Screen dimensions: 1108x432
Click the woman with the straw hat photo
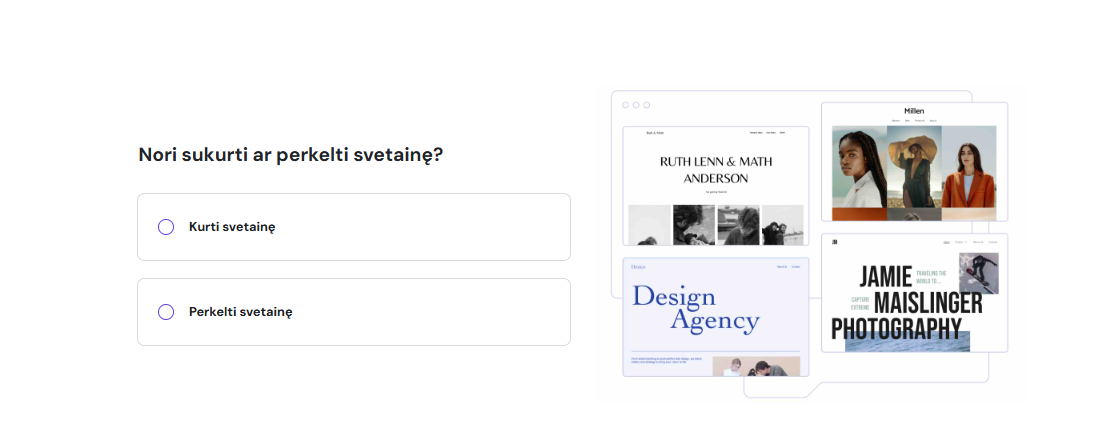[914, 167]
